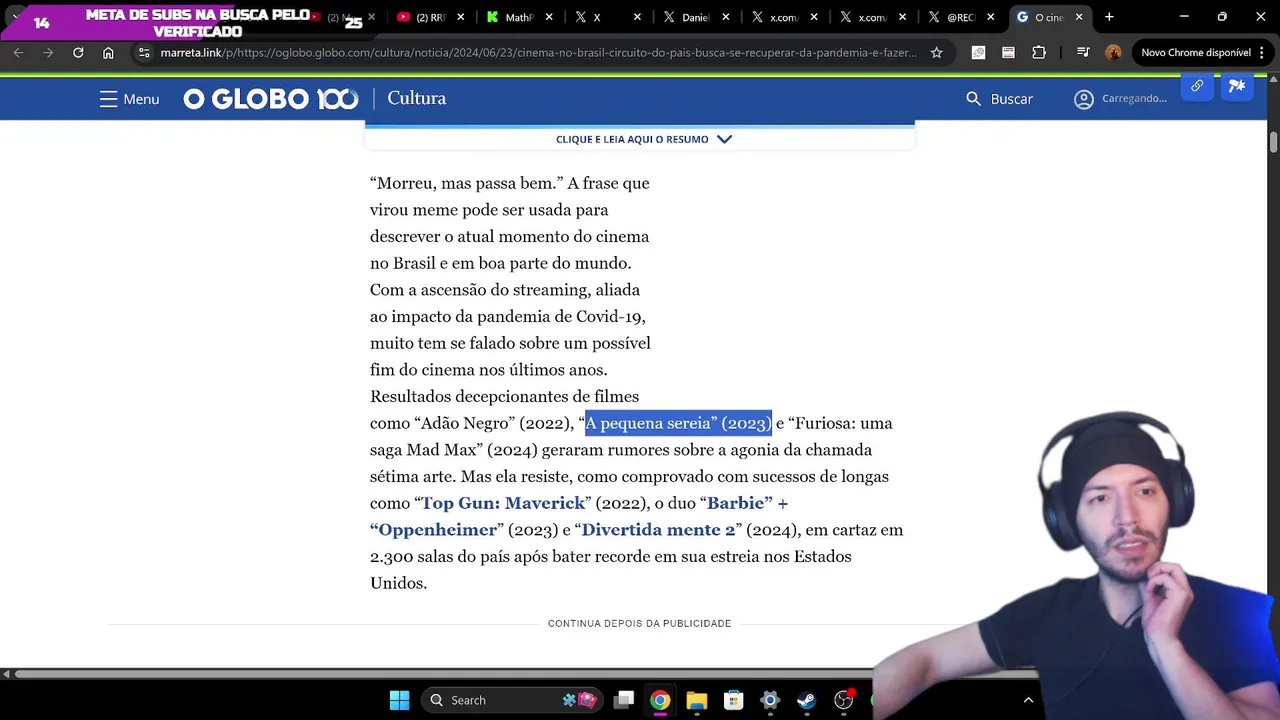Screen dimensions: 1280x720
Task: Open File Explorer from the taskbar
Action: pyautogui.click(x=697, y=700)
